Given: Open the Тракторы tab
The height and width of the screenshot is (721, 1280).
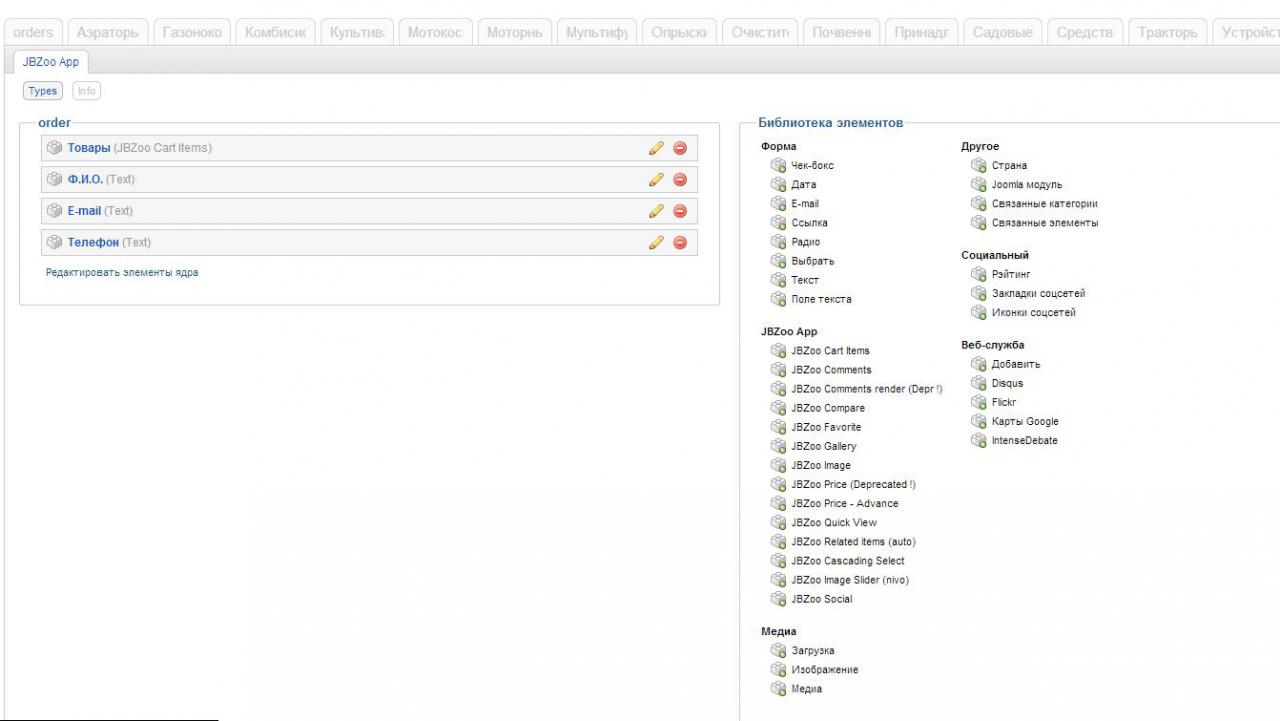Looking at the screenshot, I should pos(1167,32).
